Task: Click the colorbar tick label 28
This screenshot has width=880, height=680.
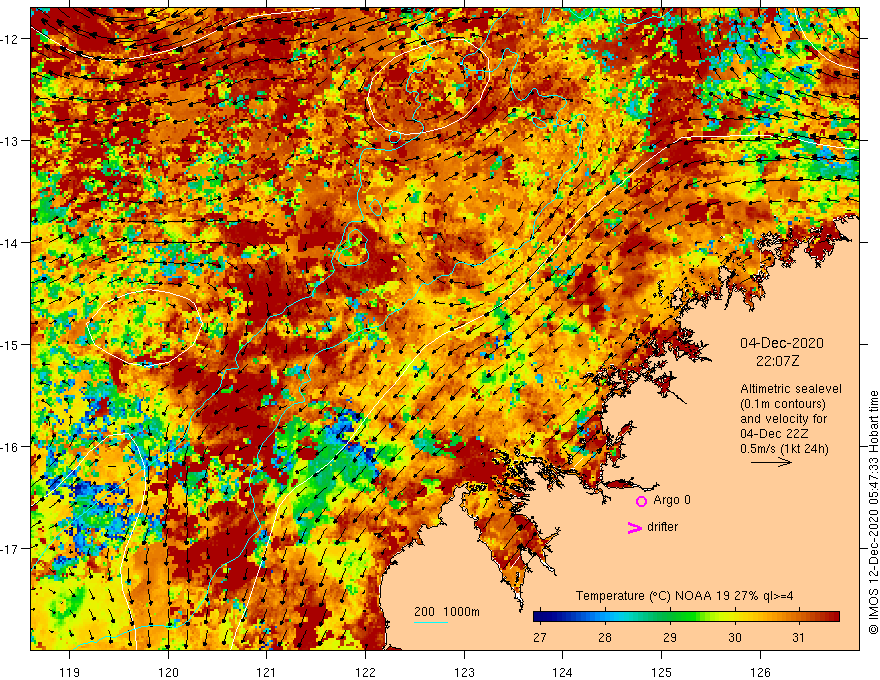Action: (604, 638)
